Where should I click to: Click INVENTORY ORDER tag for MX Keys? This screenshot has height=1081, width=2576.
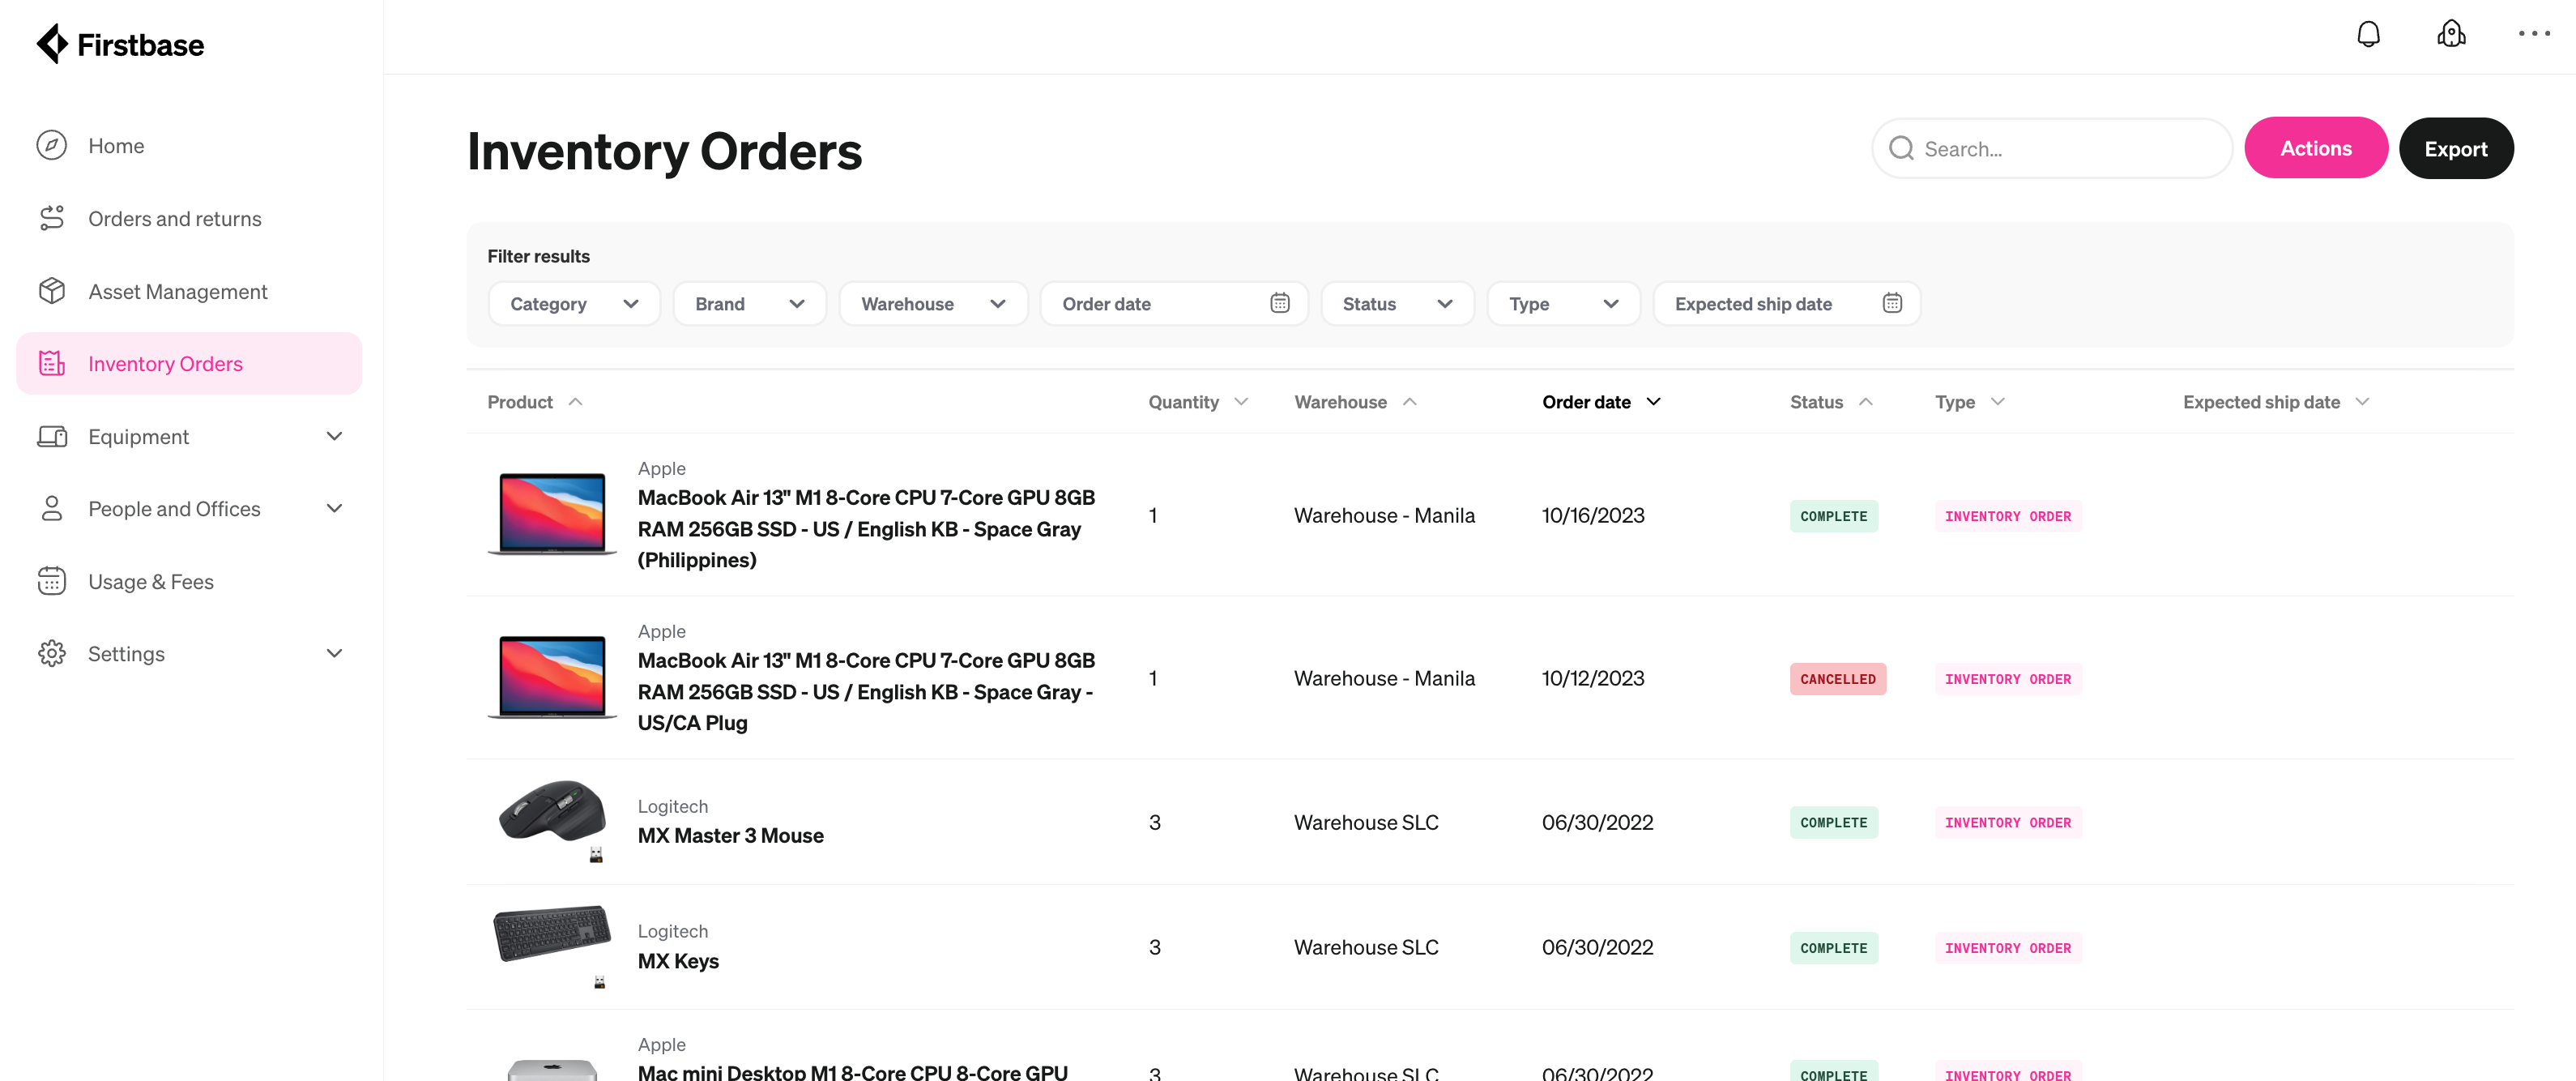(2007, 948)
